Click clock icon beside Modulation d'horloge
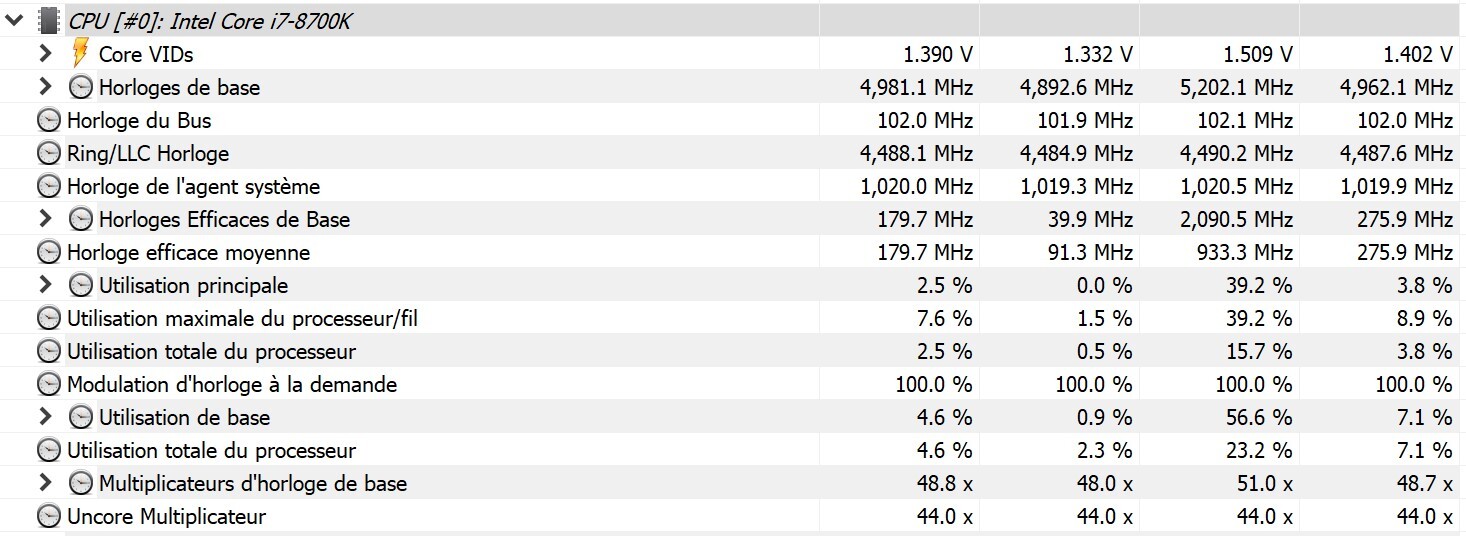 pyautogui.click(x=48, y=384)
